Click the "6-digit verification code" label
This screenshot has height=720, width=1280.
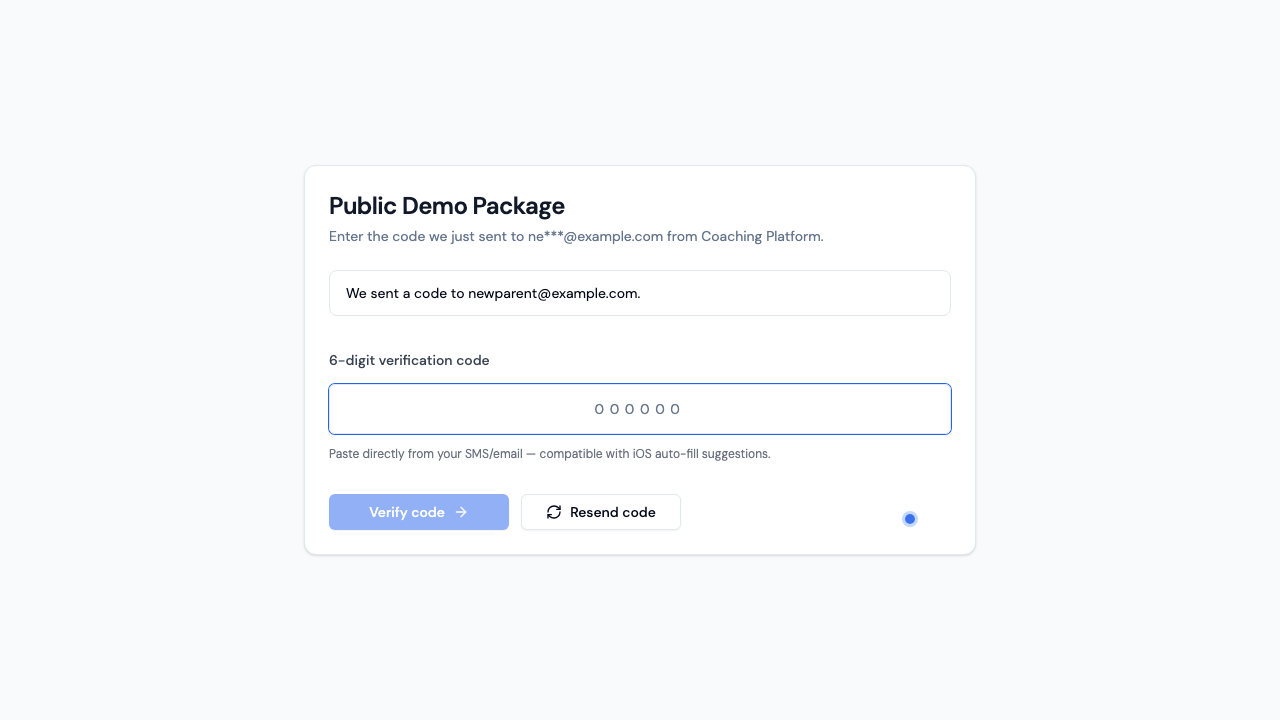point(409,360)
